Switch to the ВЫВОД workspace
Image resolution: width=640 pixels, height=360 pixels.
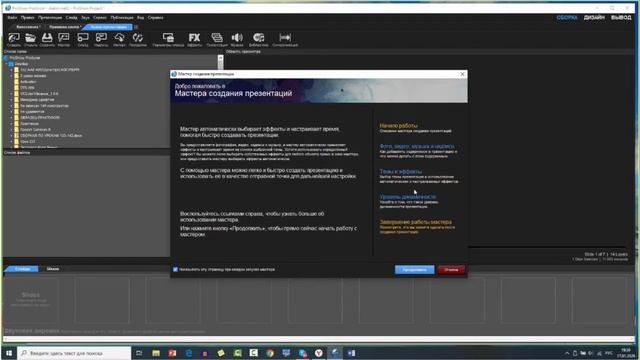(621, 18)
